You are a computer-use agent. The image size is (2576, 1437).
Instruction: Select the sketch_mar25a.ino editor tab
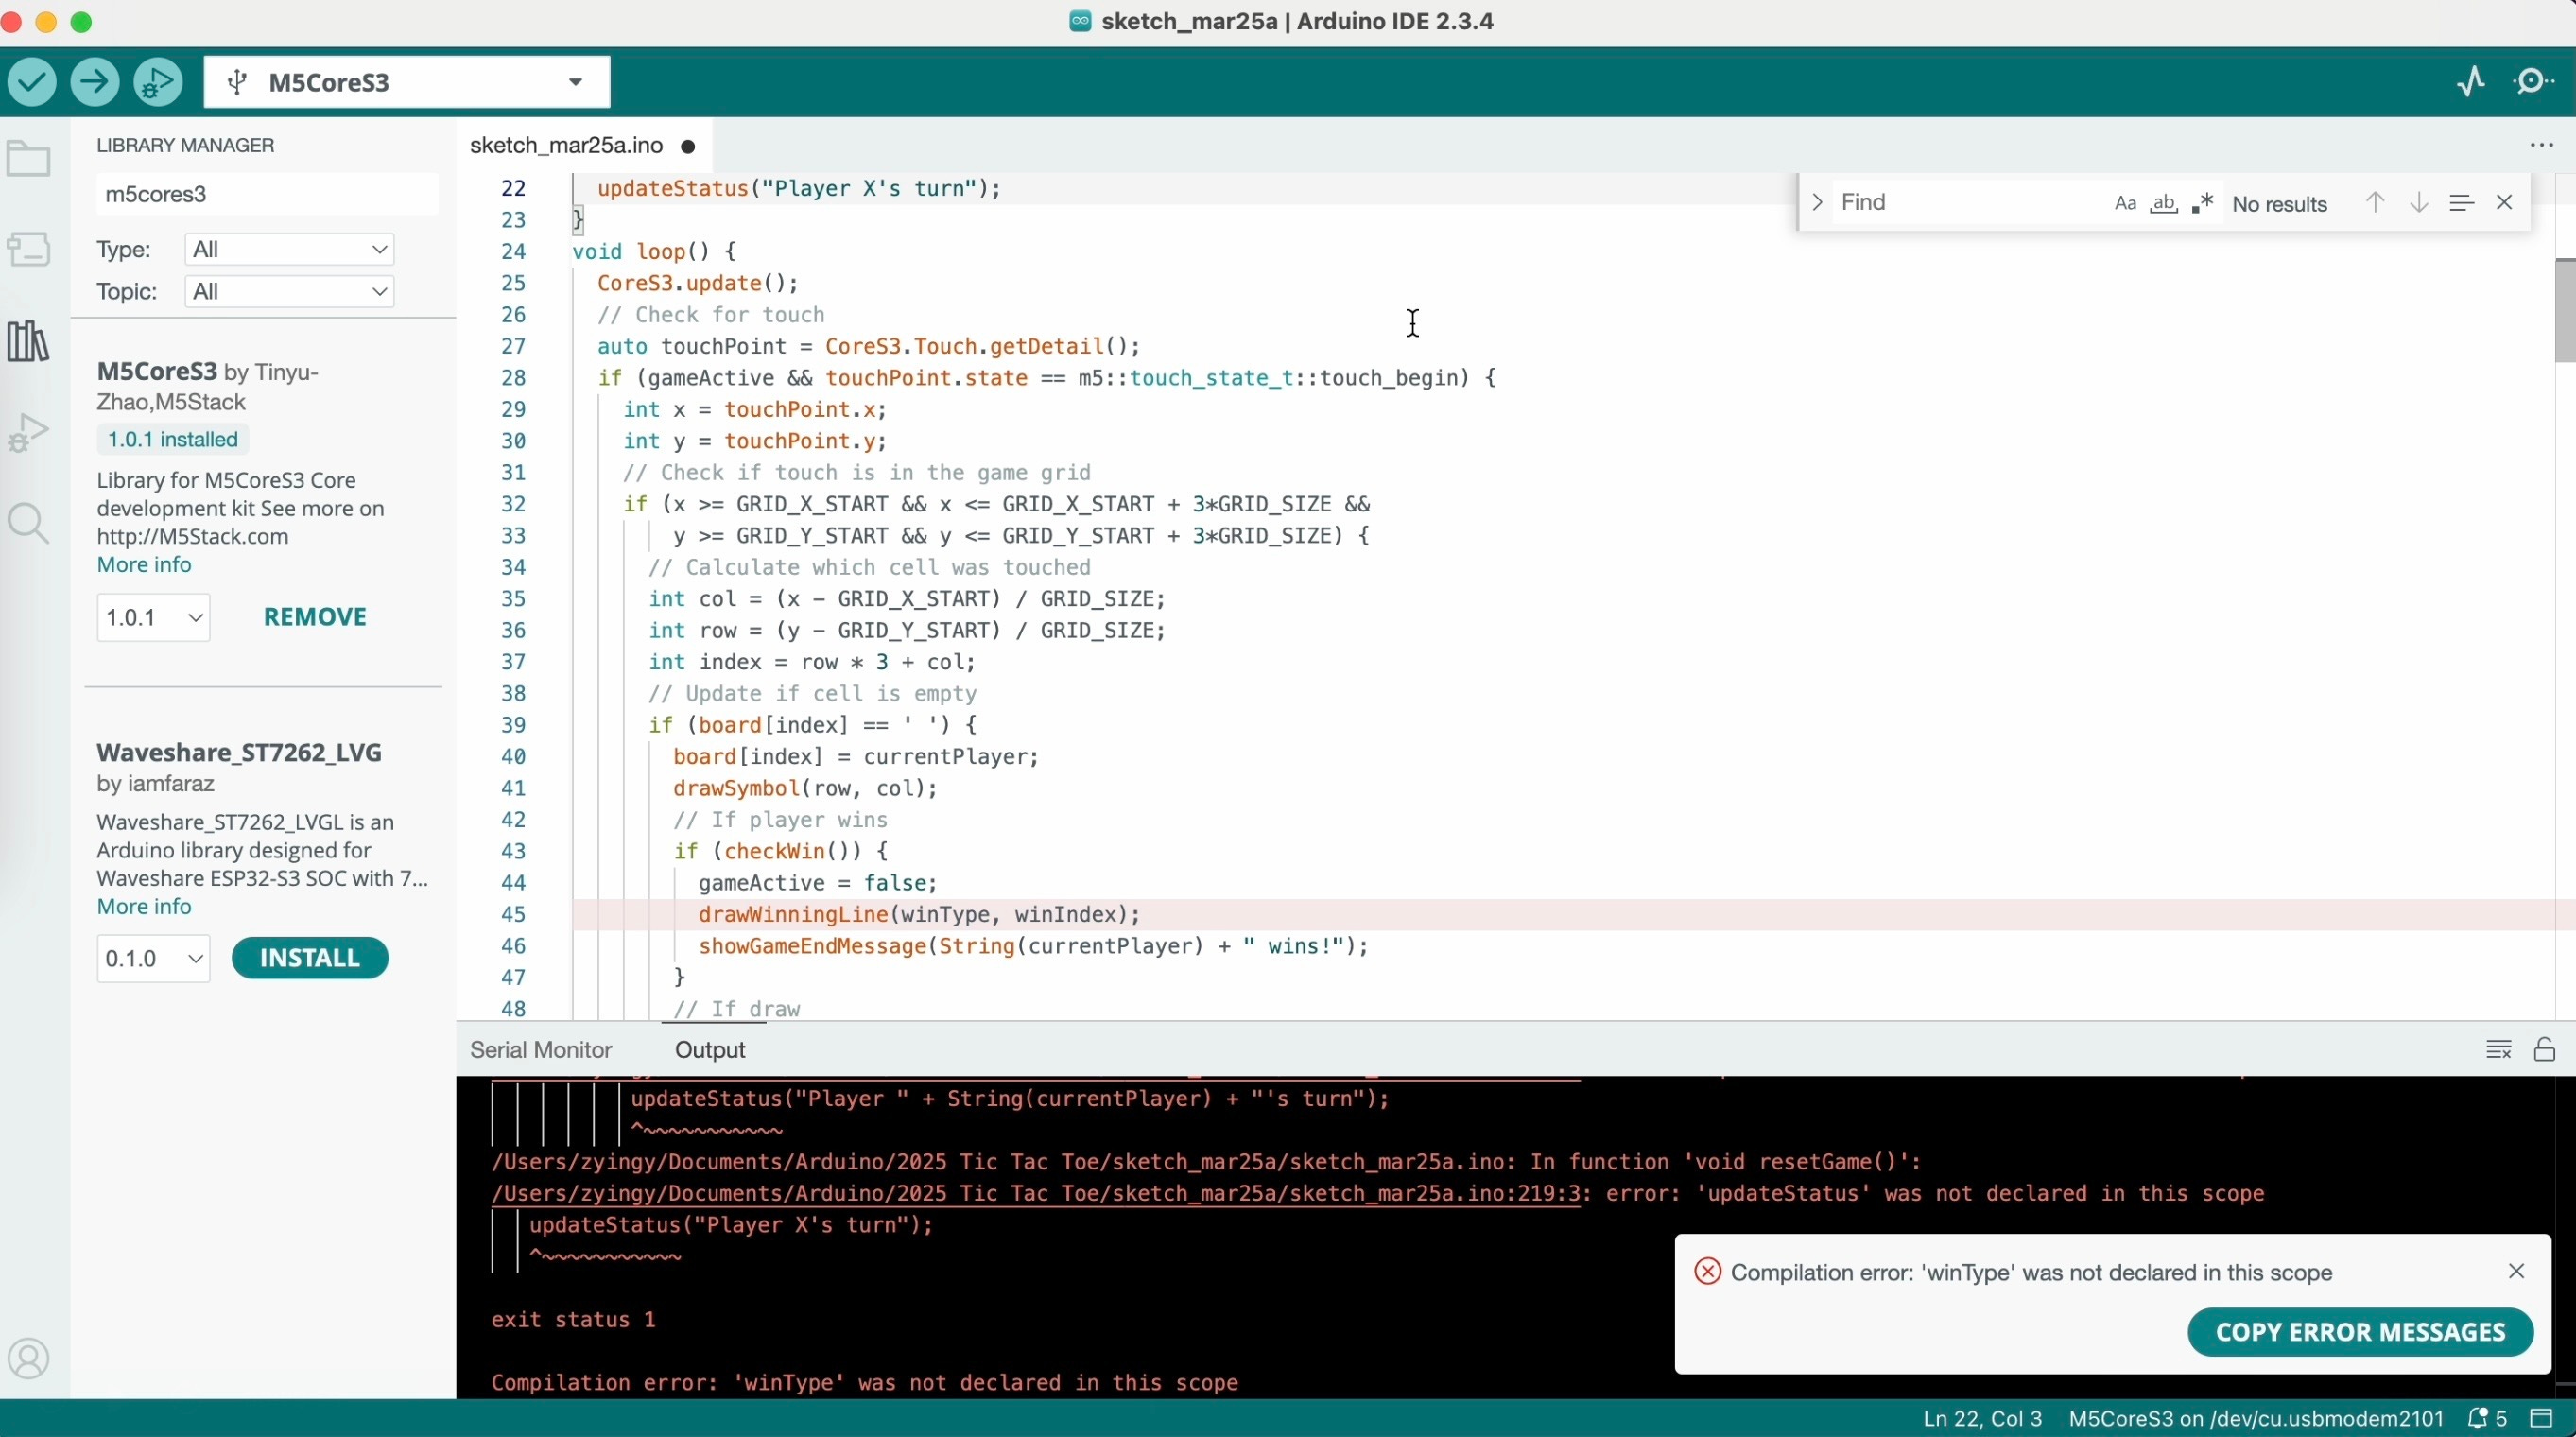coord(566,146)
